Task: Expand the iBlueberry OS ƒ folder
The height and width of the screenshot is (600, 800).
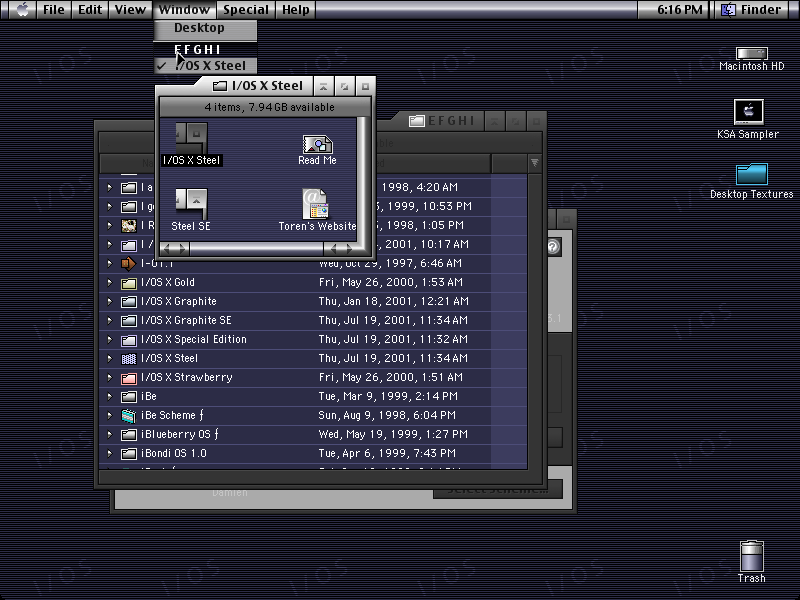Action: pyautogui.click(x=110, y=435)
